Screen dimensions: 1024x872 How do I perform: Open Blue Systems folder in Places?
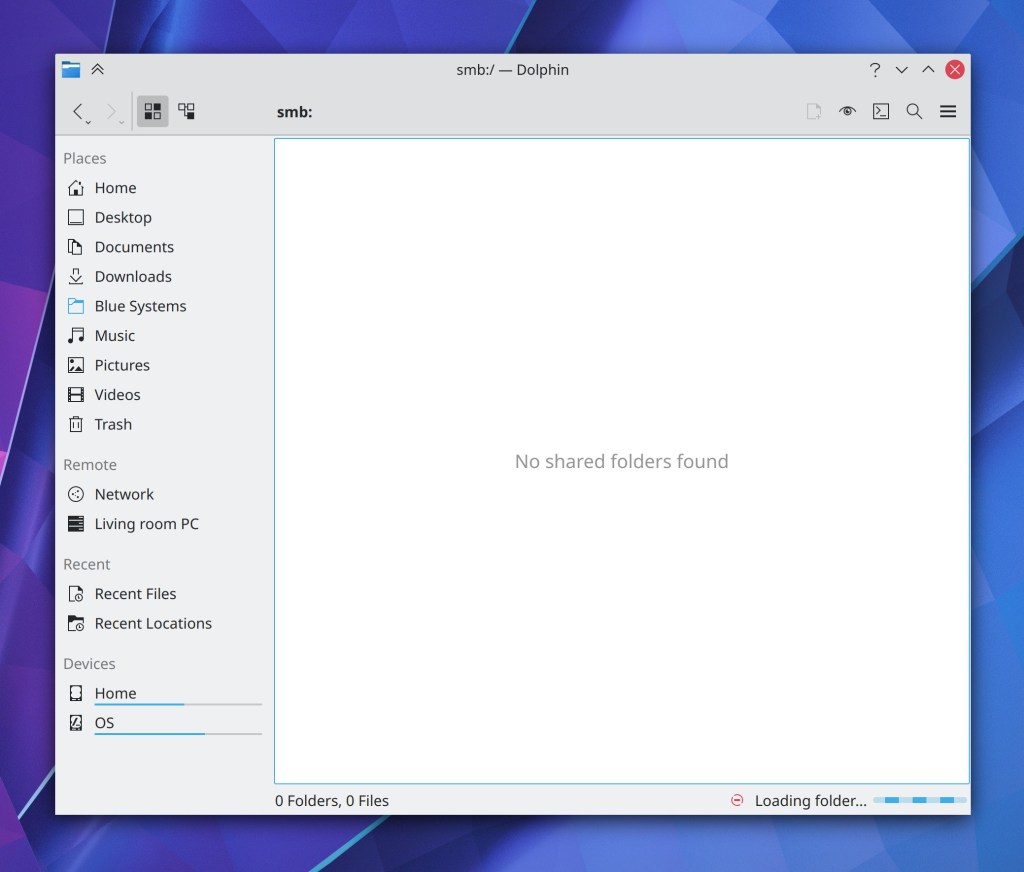[x=140, y=306]
